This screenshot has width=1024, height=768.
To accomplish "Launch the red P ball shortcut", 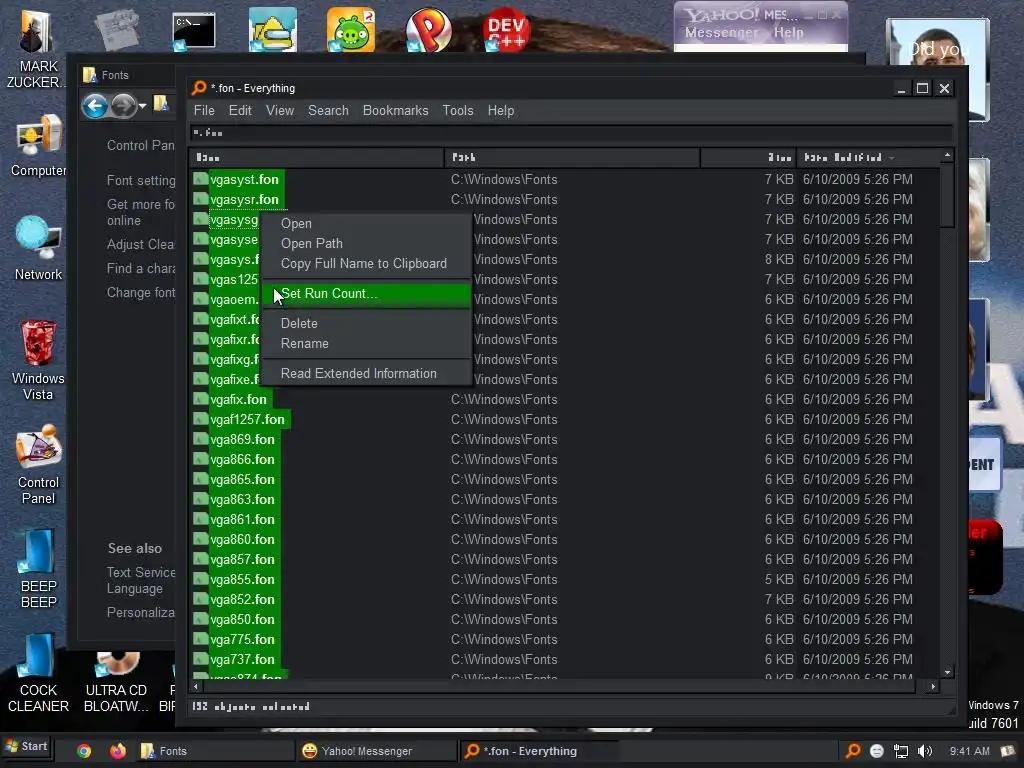I will (x=428, y=30).
